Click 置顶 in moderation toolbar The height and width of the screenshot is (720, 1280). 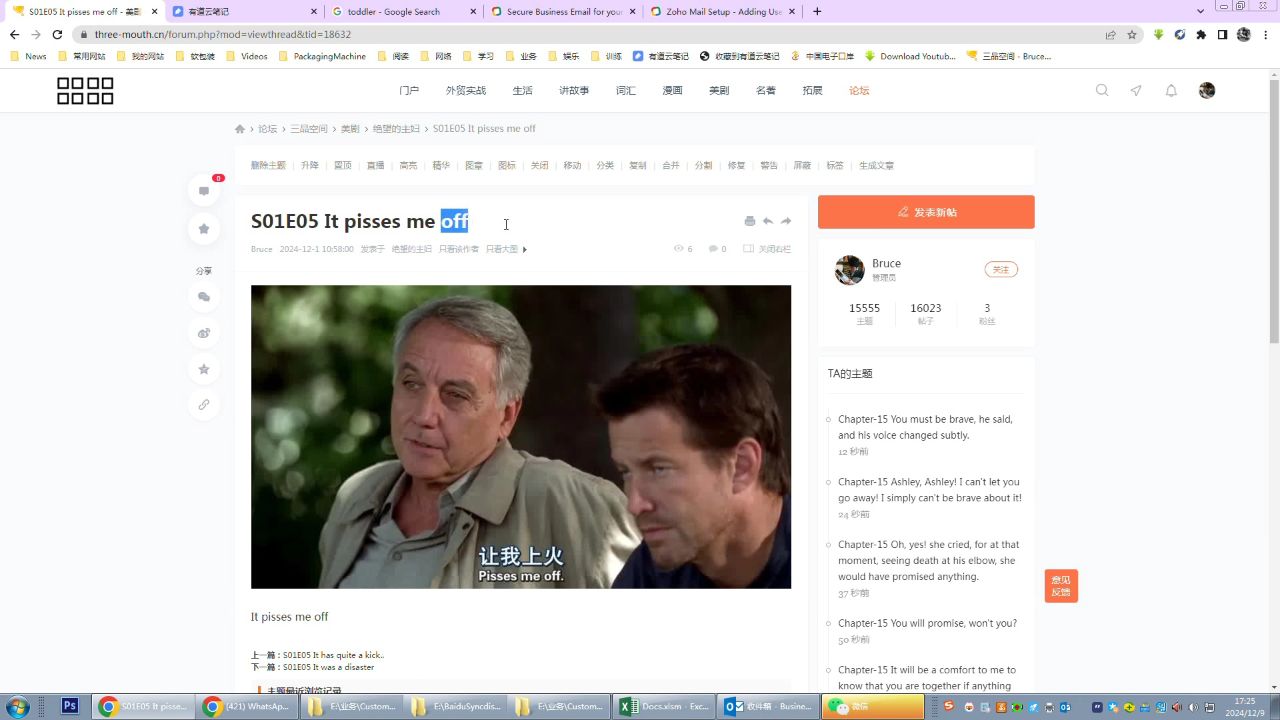click(x=343, y=166)
